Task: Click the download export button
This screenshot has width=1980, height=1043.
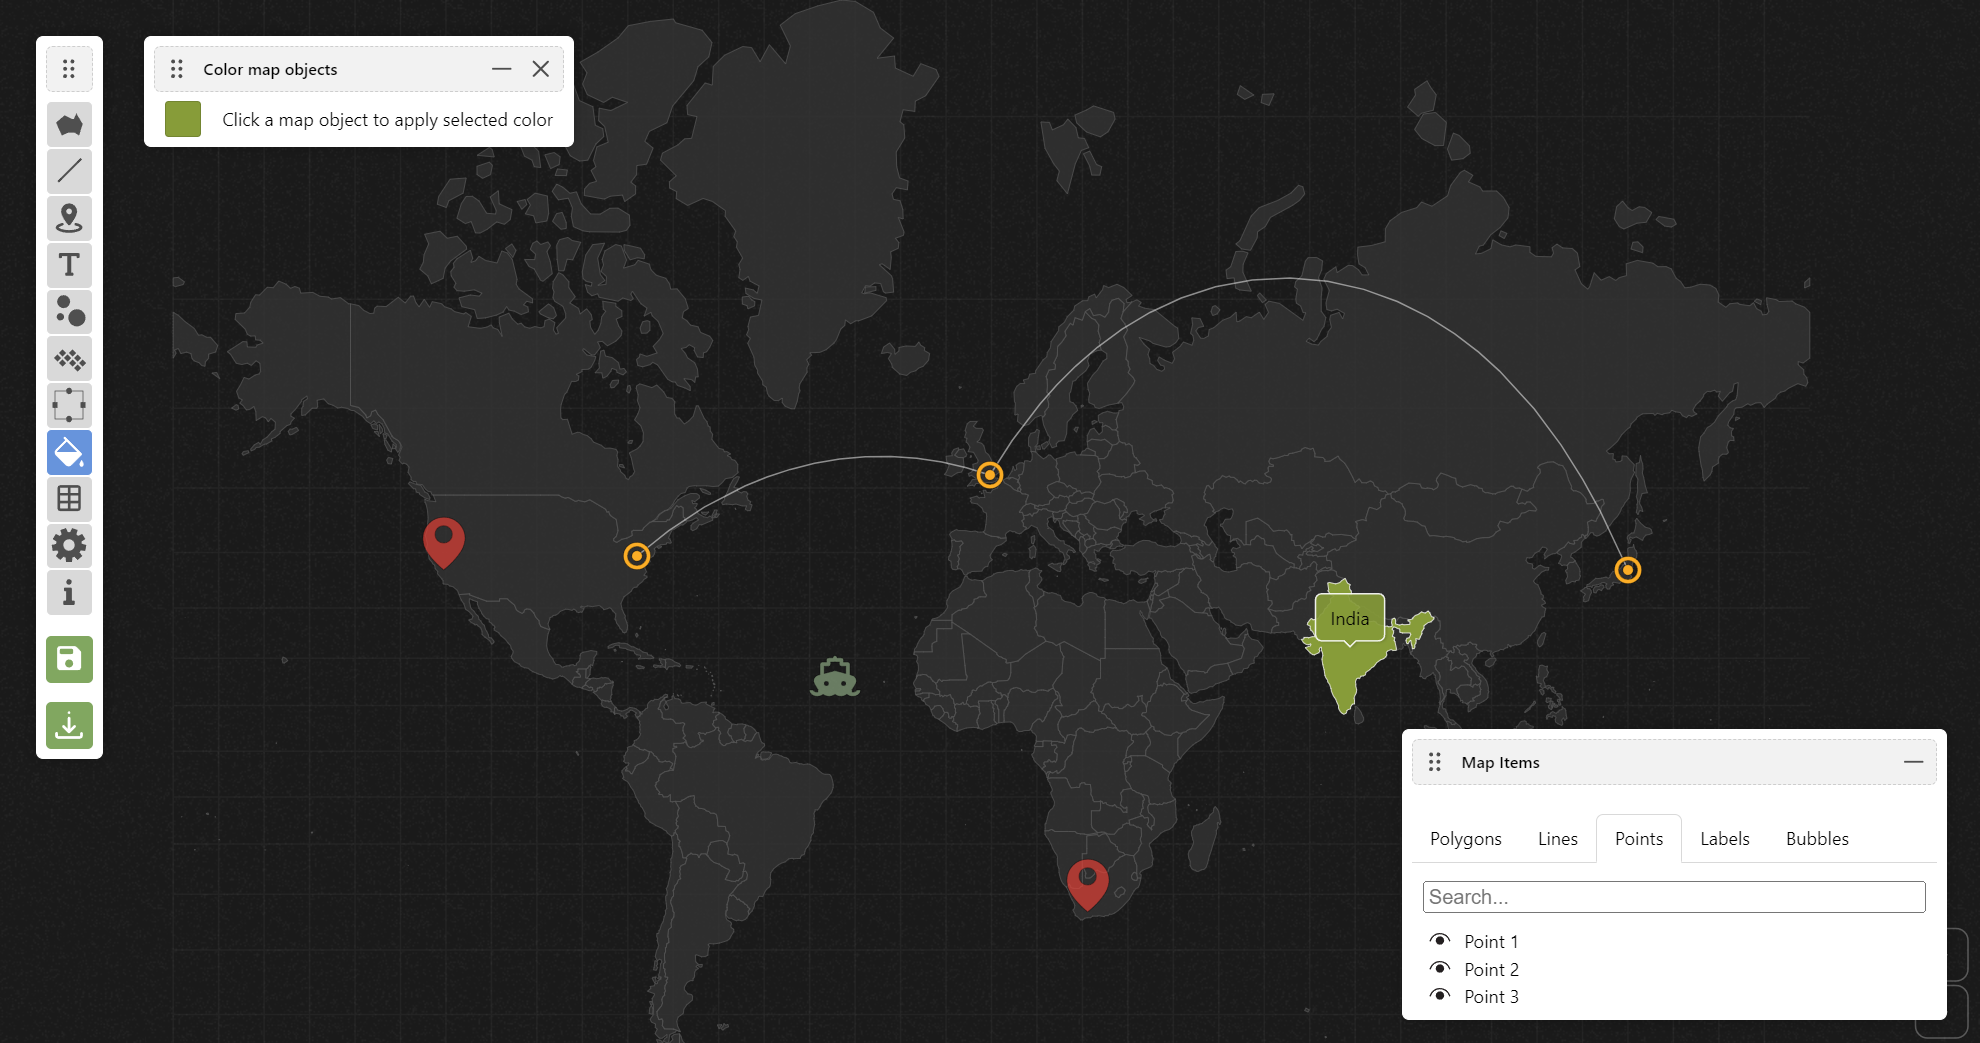Action: pyautogui.click(x=69, y=725)
